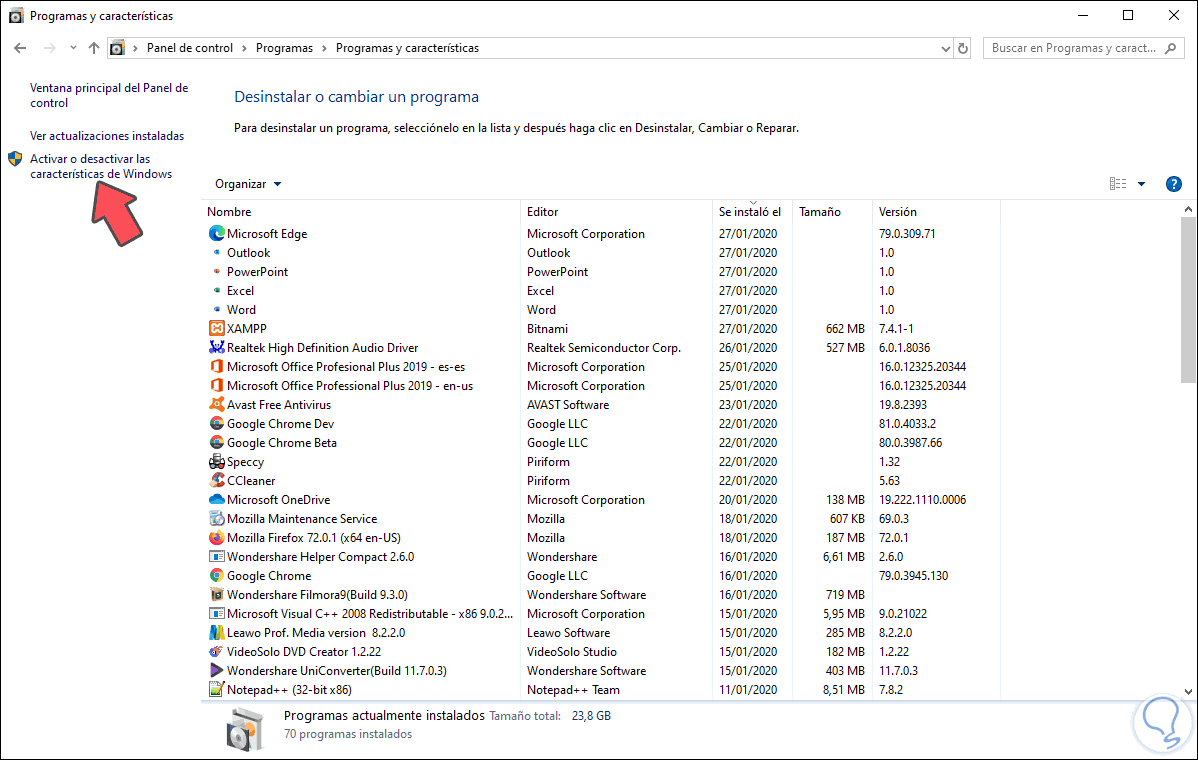Sort by Se instaló el column header

click(x=752, y=212)
